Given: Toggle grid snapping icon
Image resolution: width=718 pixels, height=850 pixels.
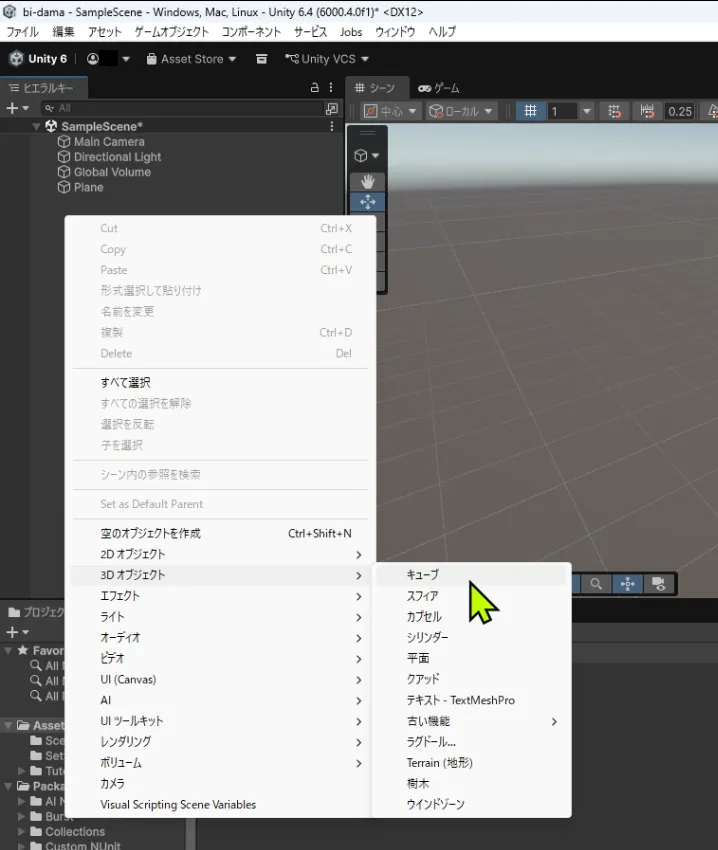Looking at the screenshot, I should coord(614,111).
